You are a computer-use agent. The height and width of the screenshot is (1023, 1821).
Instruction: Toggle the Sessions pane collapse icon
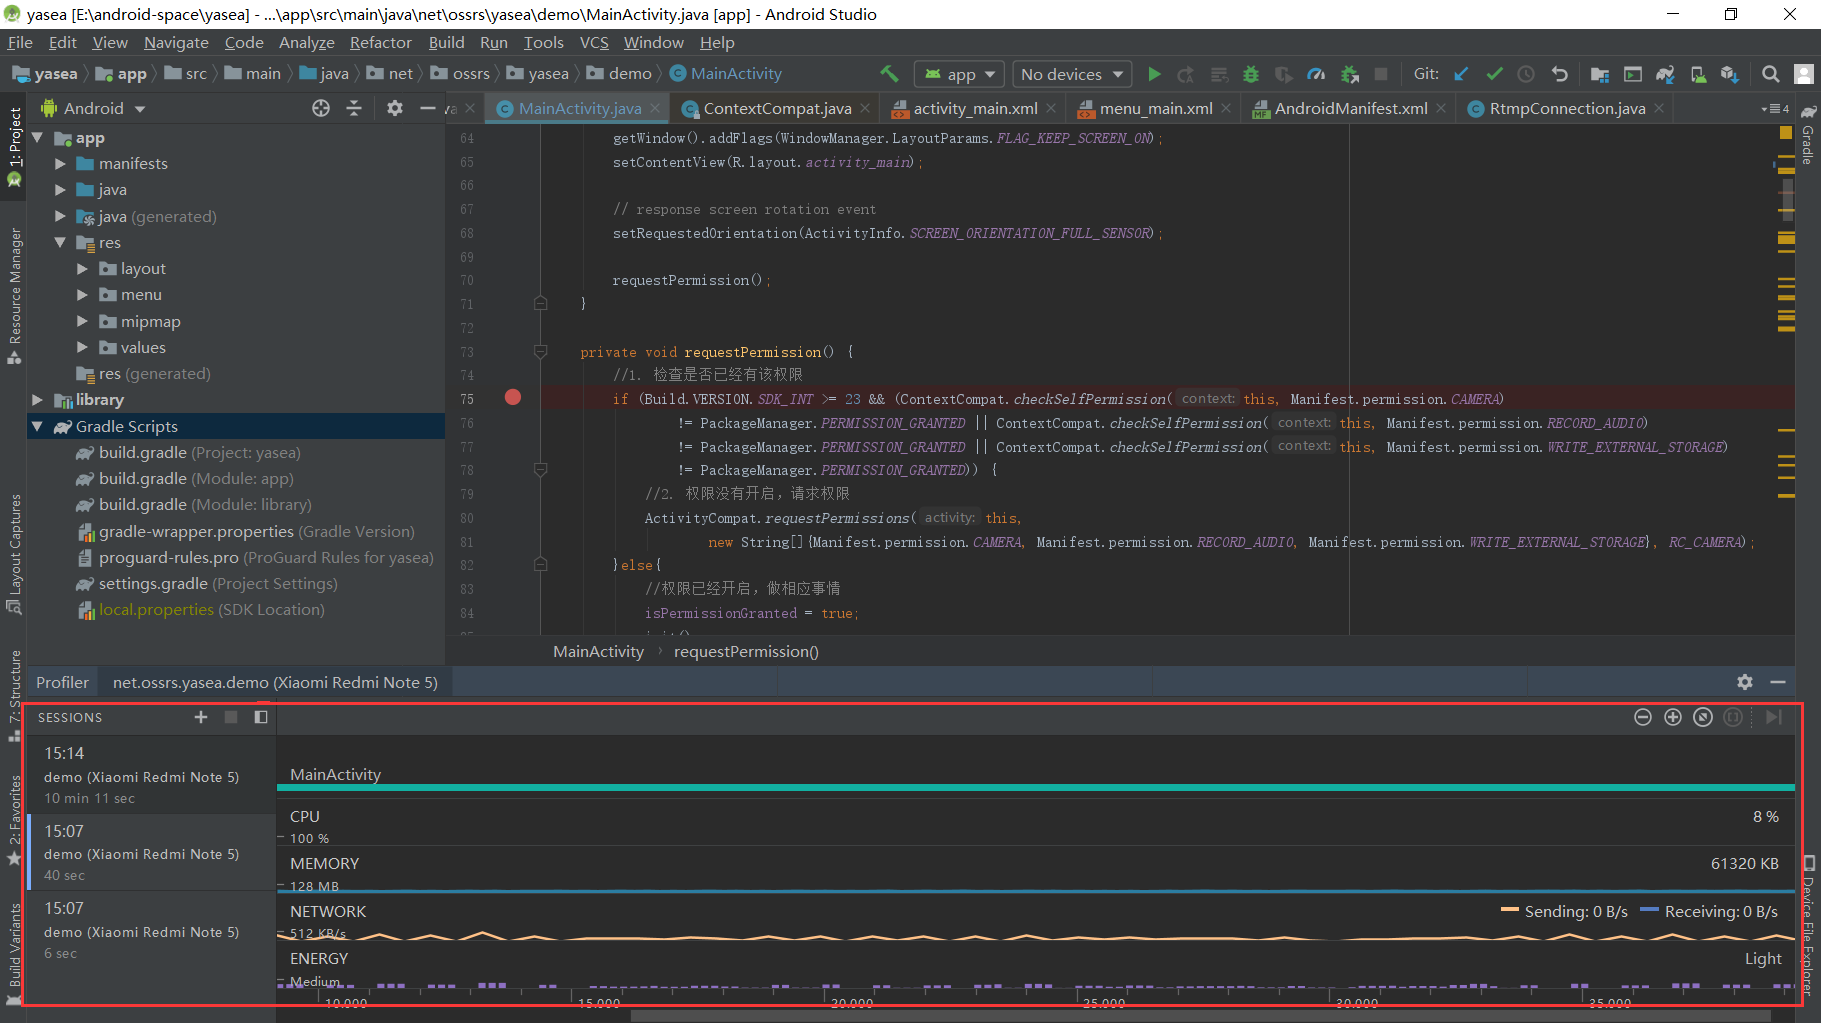(x=261, y=717)
